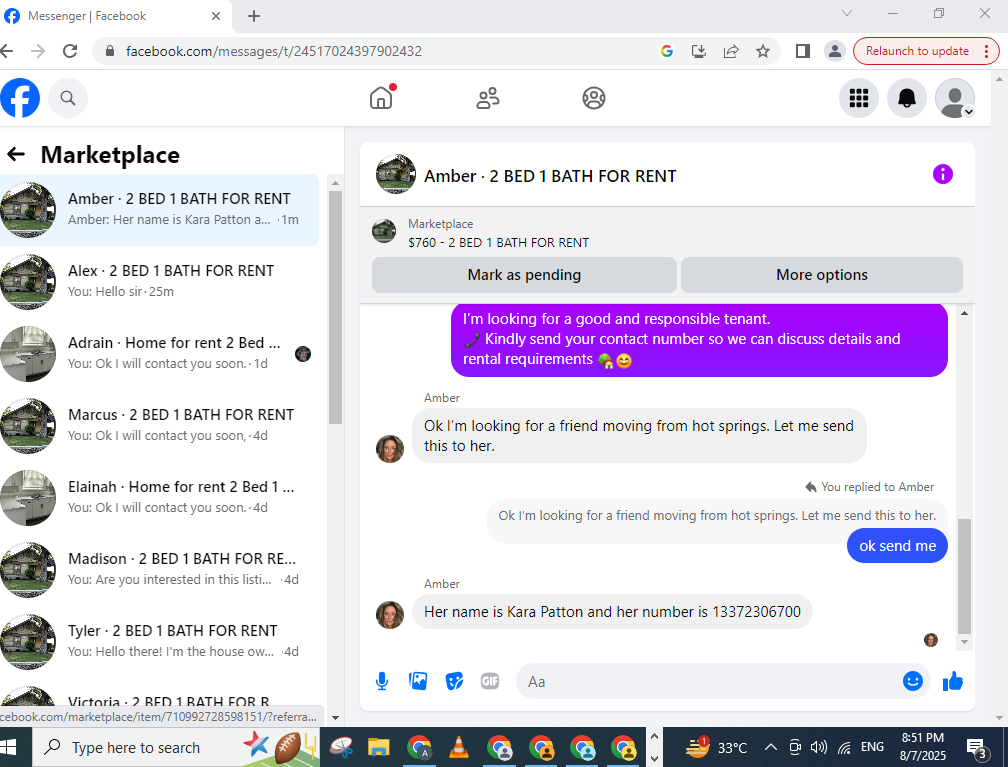Click the purple tenant request message
Image resolution: width=1008 pixels, height=767 pixels.
point(699,339)
